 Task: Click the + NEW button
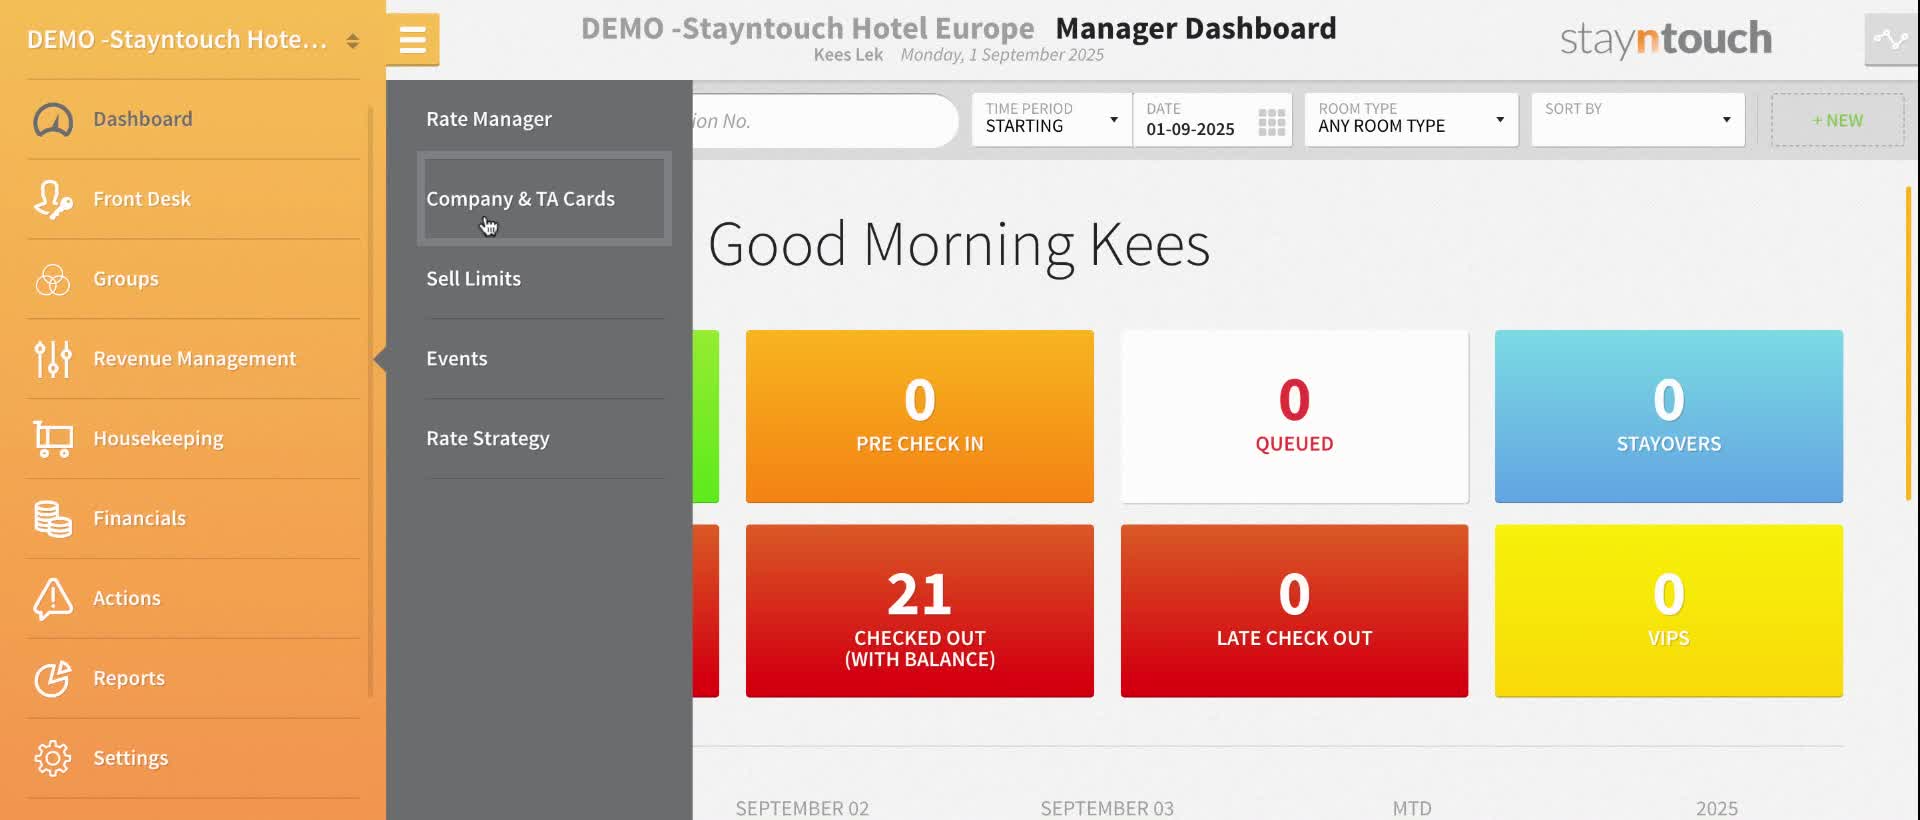coord(1837,120)
